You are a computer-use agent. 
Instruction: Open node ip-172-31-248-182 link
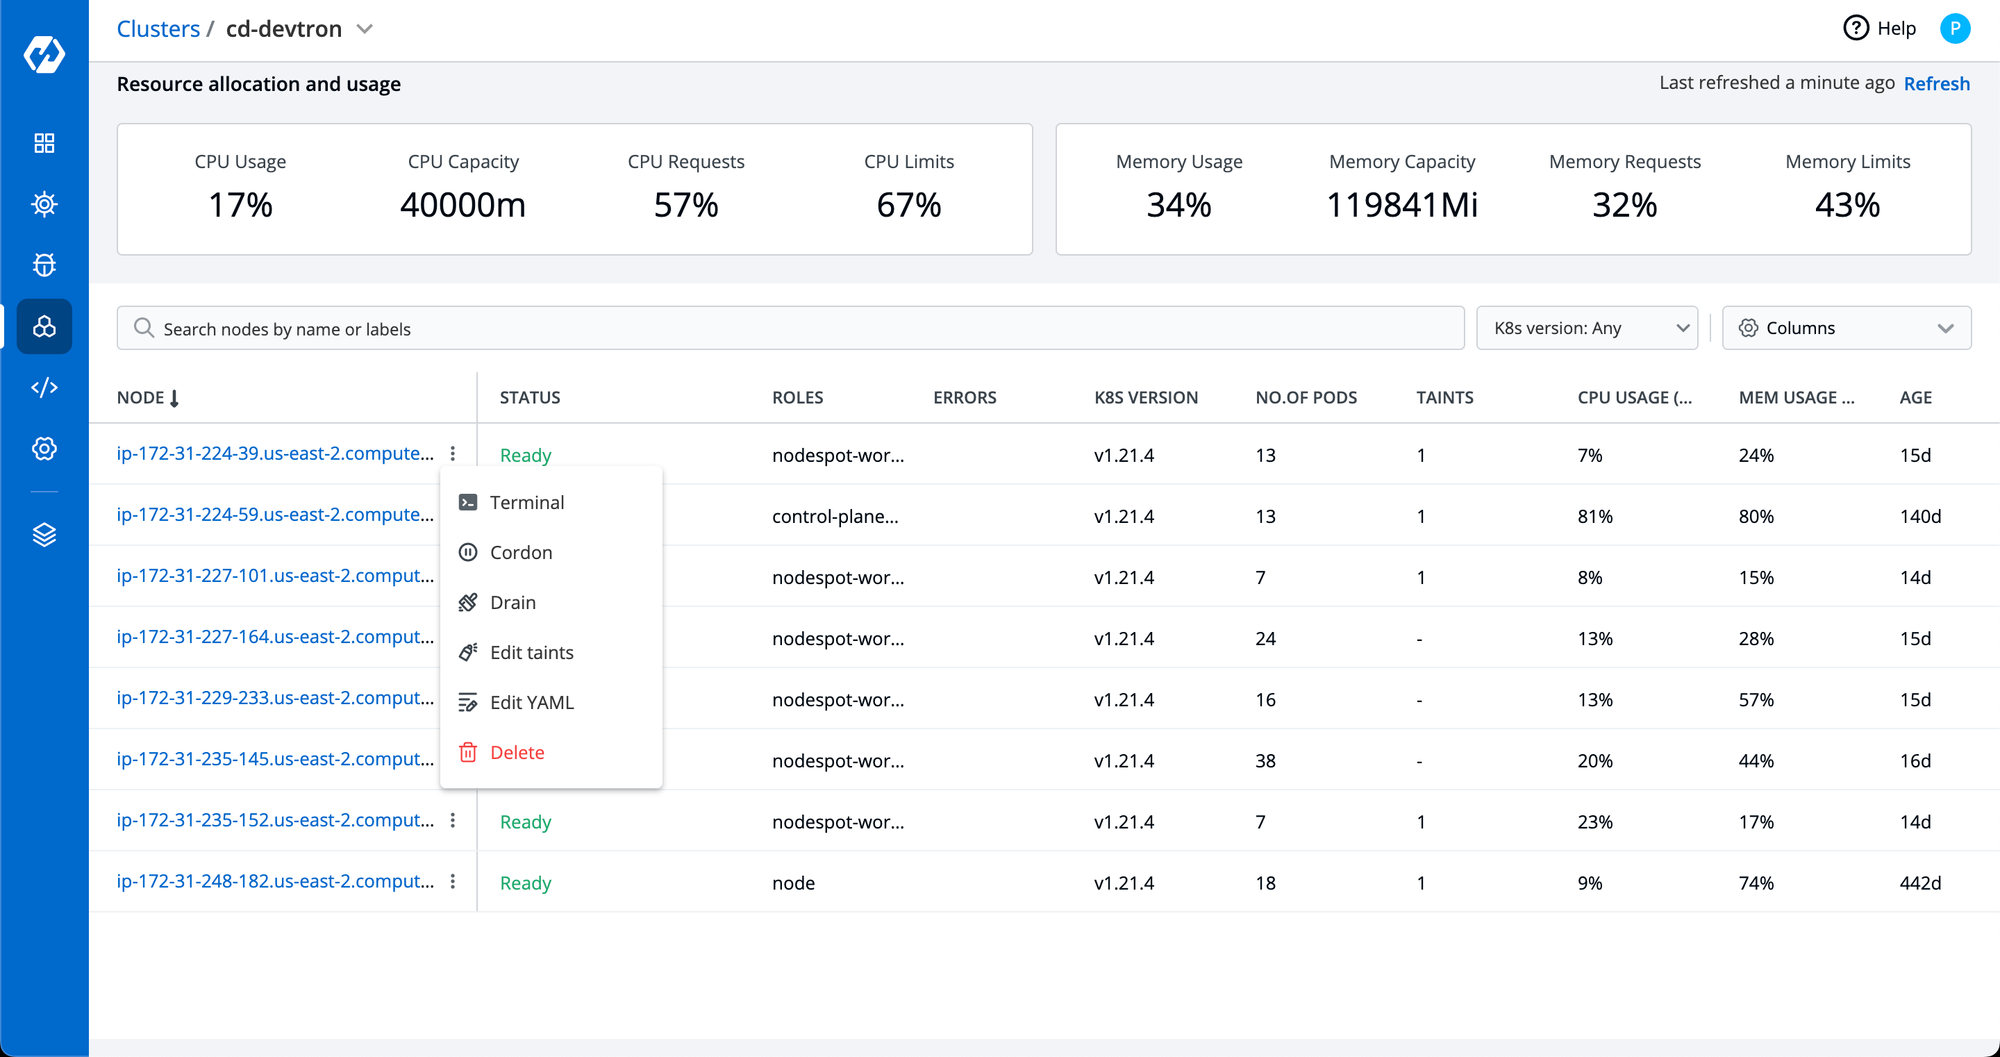click(275, 880)
